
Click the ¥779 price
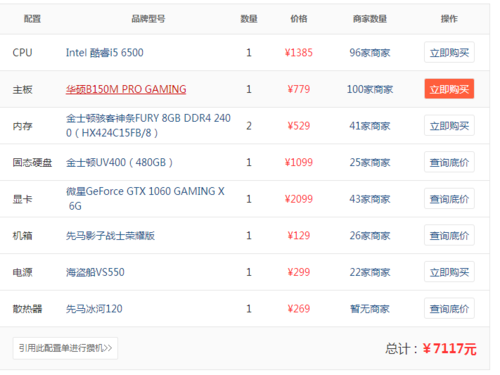299,89
